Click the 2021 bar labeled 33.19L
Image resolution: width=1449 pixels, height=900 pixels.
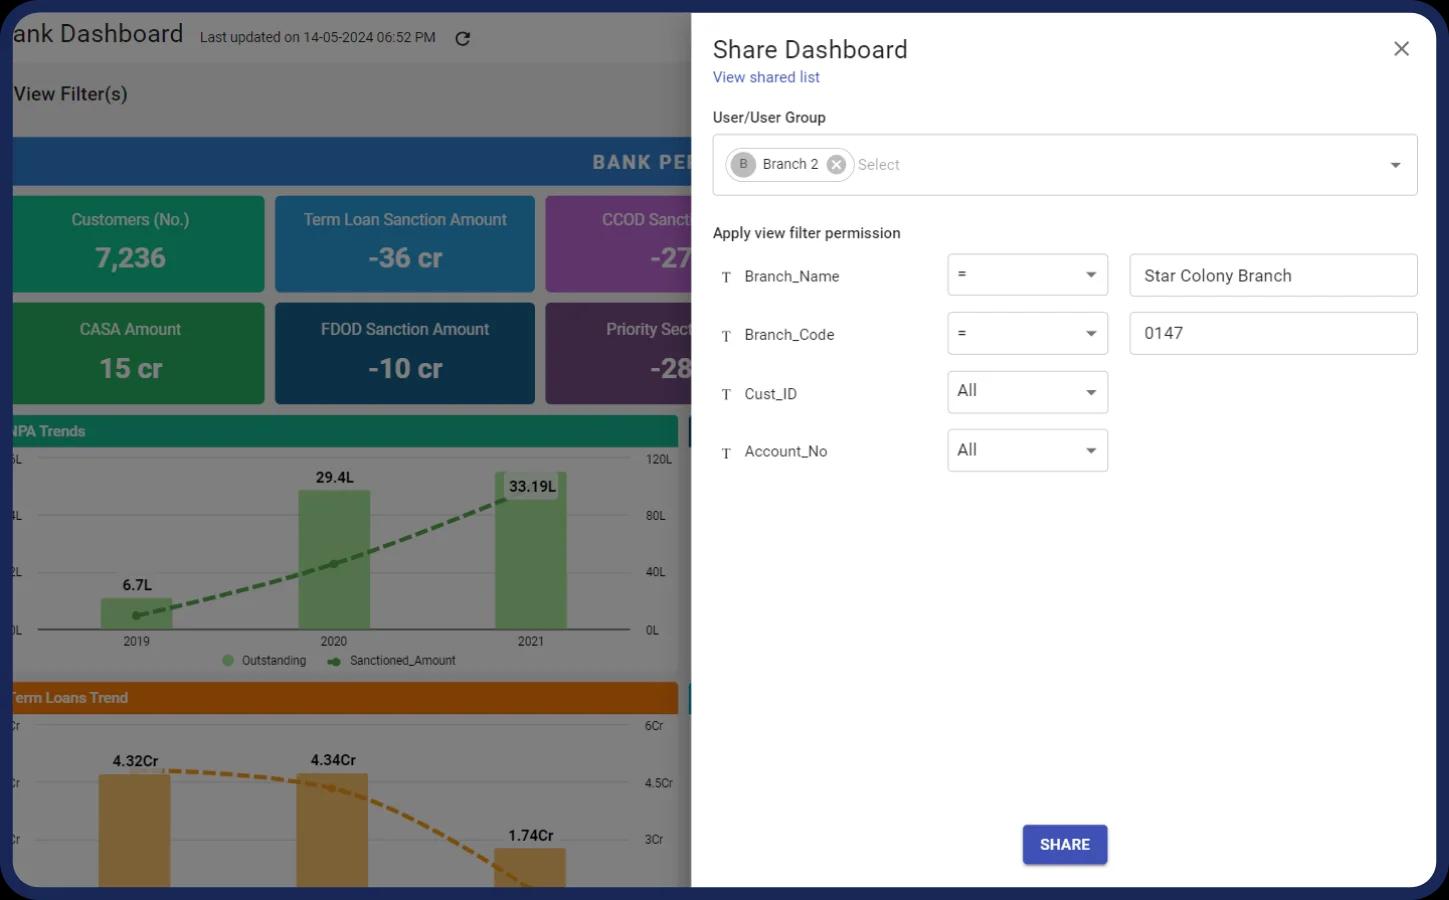[x=531, y=551]
